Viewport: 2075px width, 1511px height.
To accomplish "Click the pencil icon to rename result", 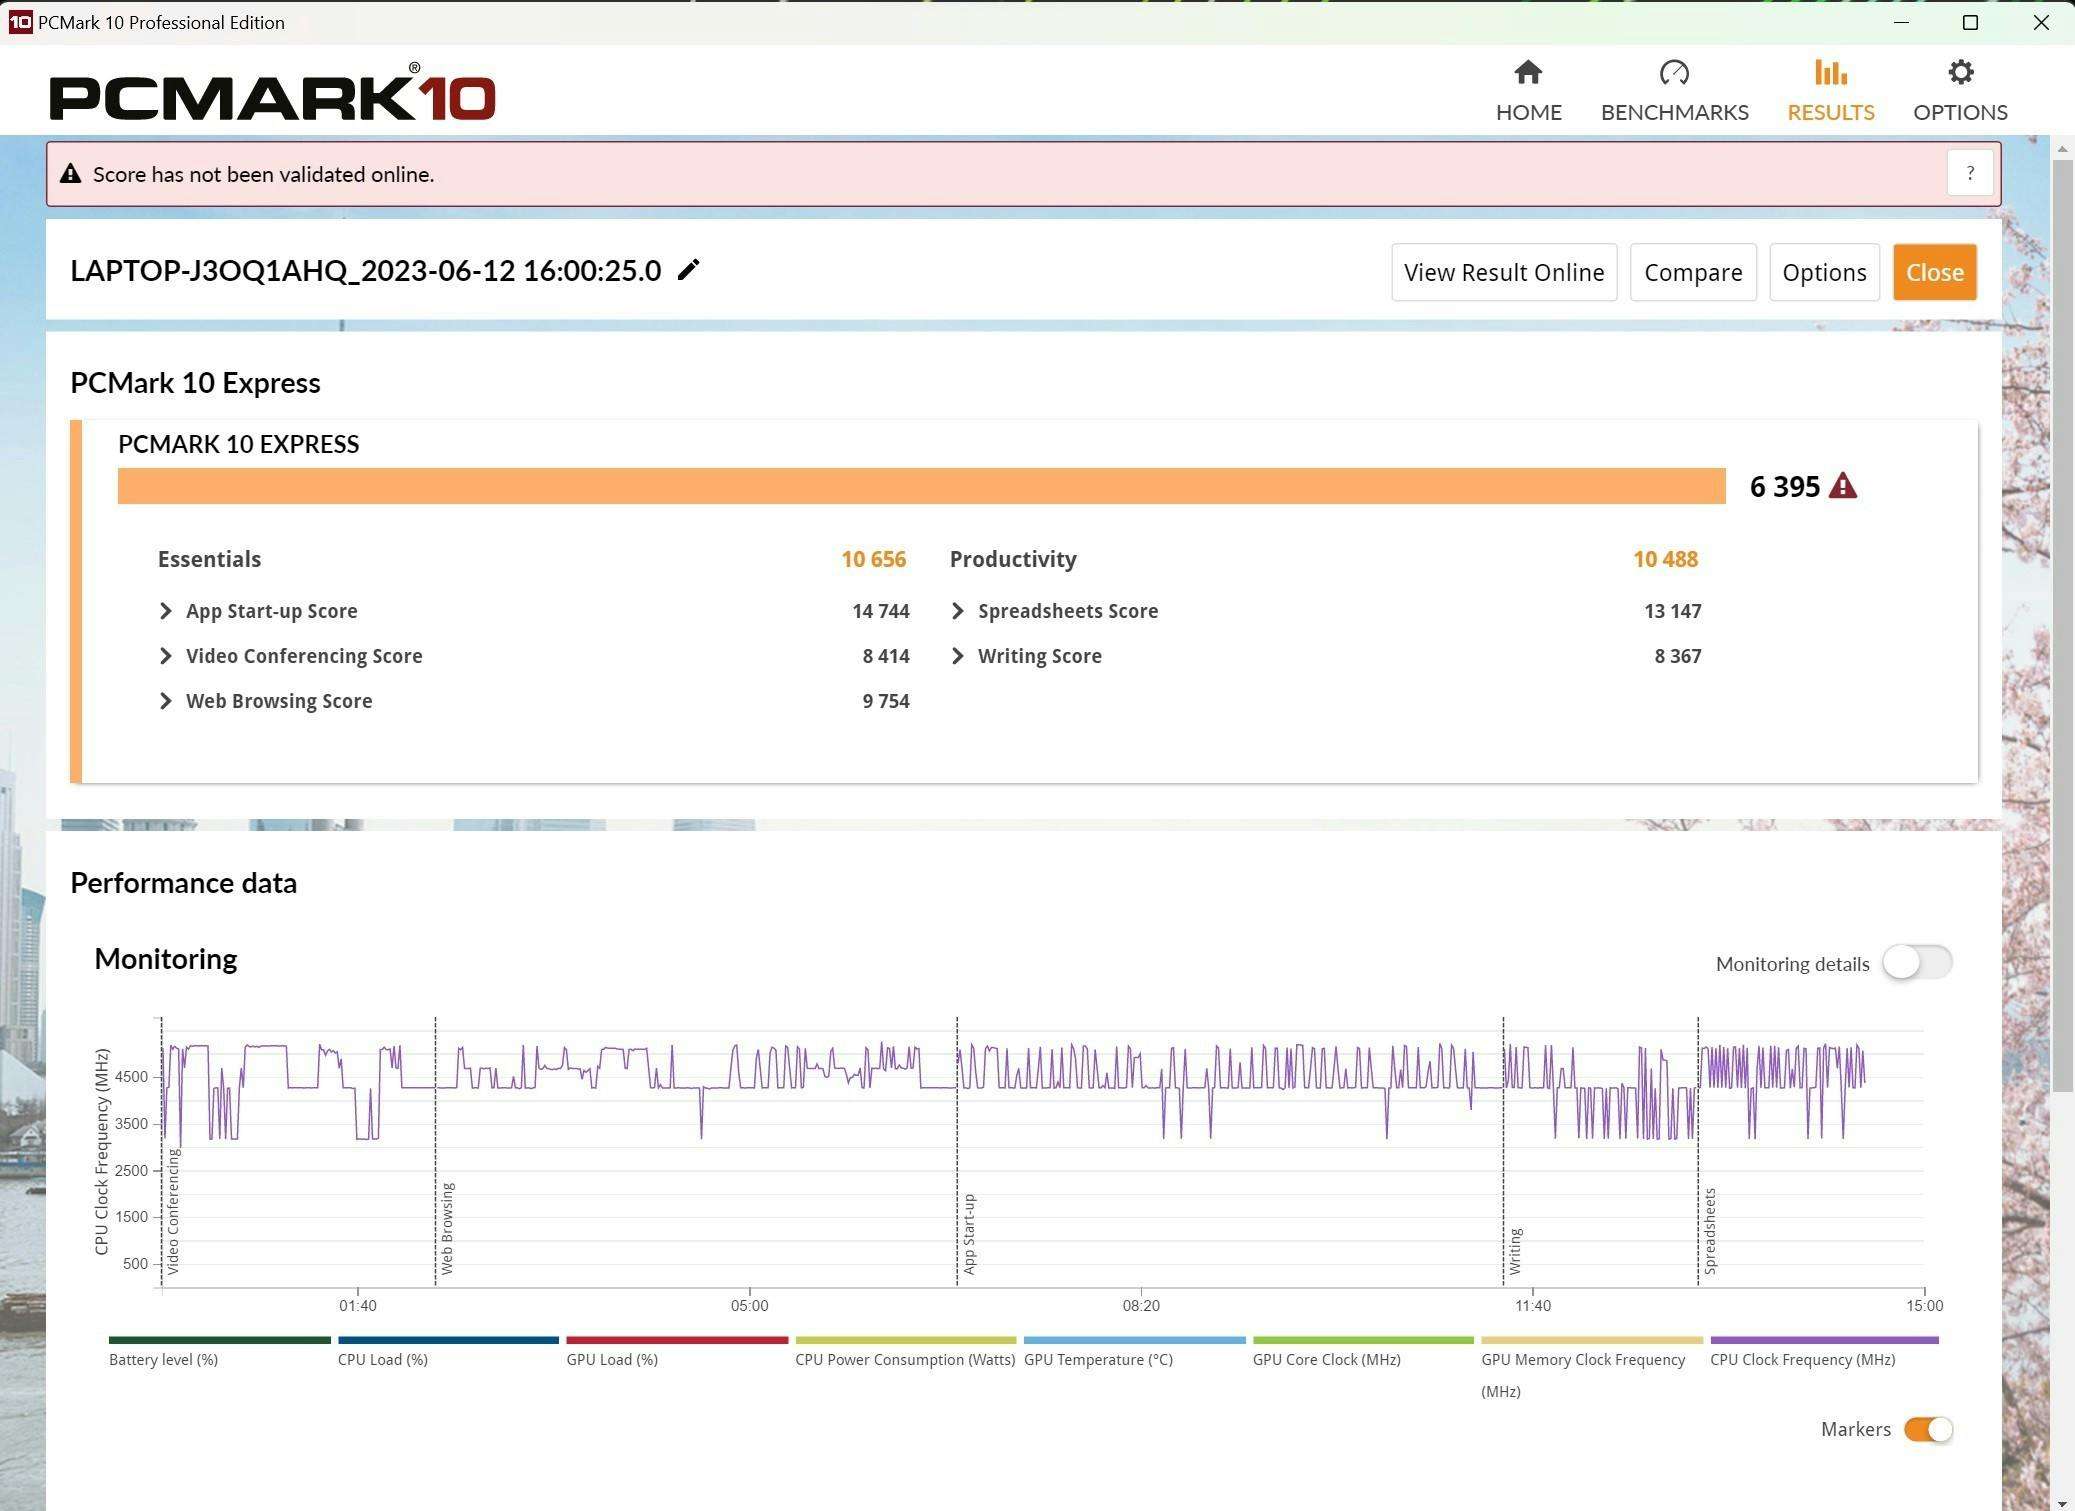I will coord(688,270).
